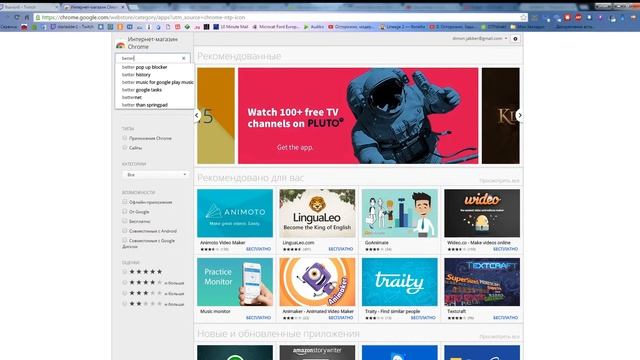Show next featured banner with right arrow
This screenshot has width=640, height=360.
point(520,116)
